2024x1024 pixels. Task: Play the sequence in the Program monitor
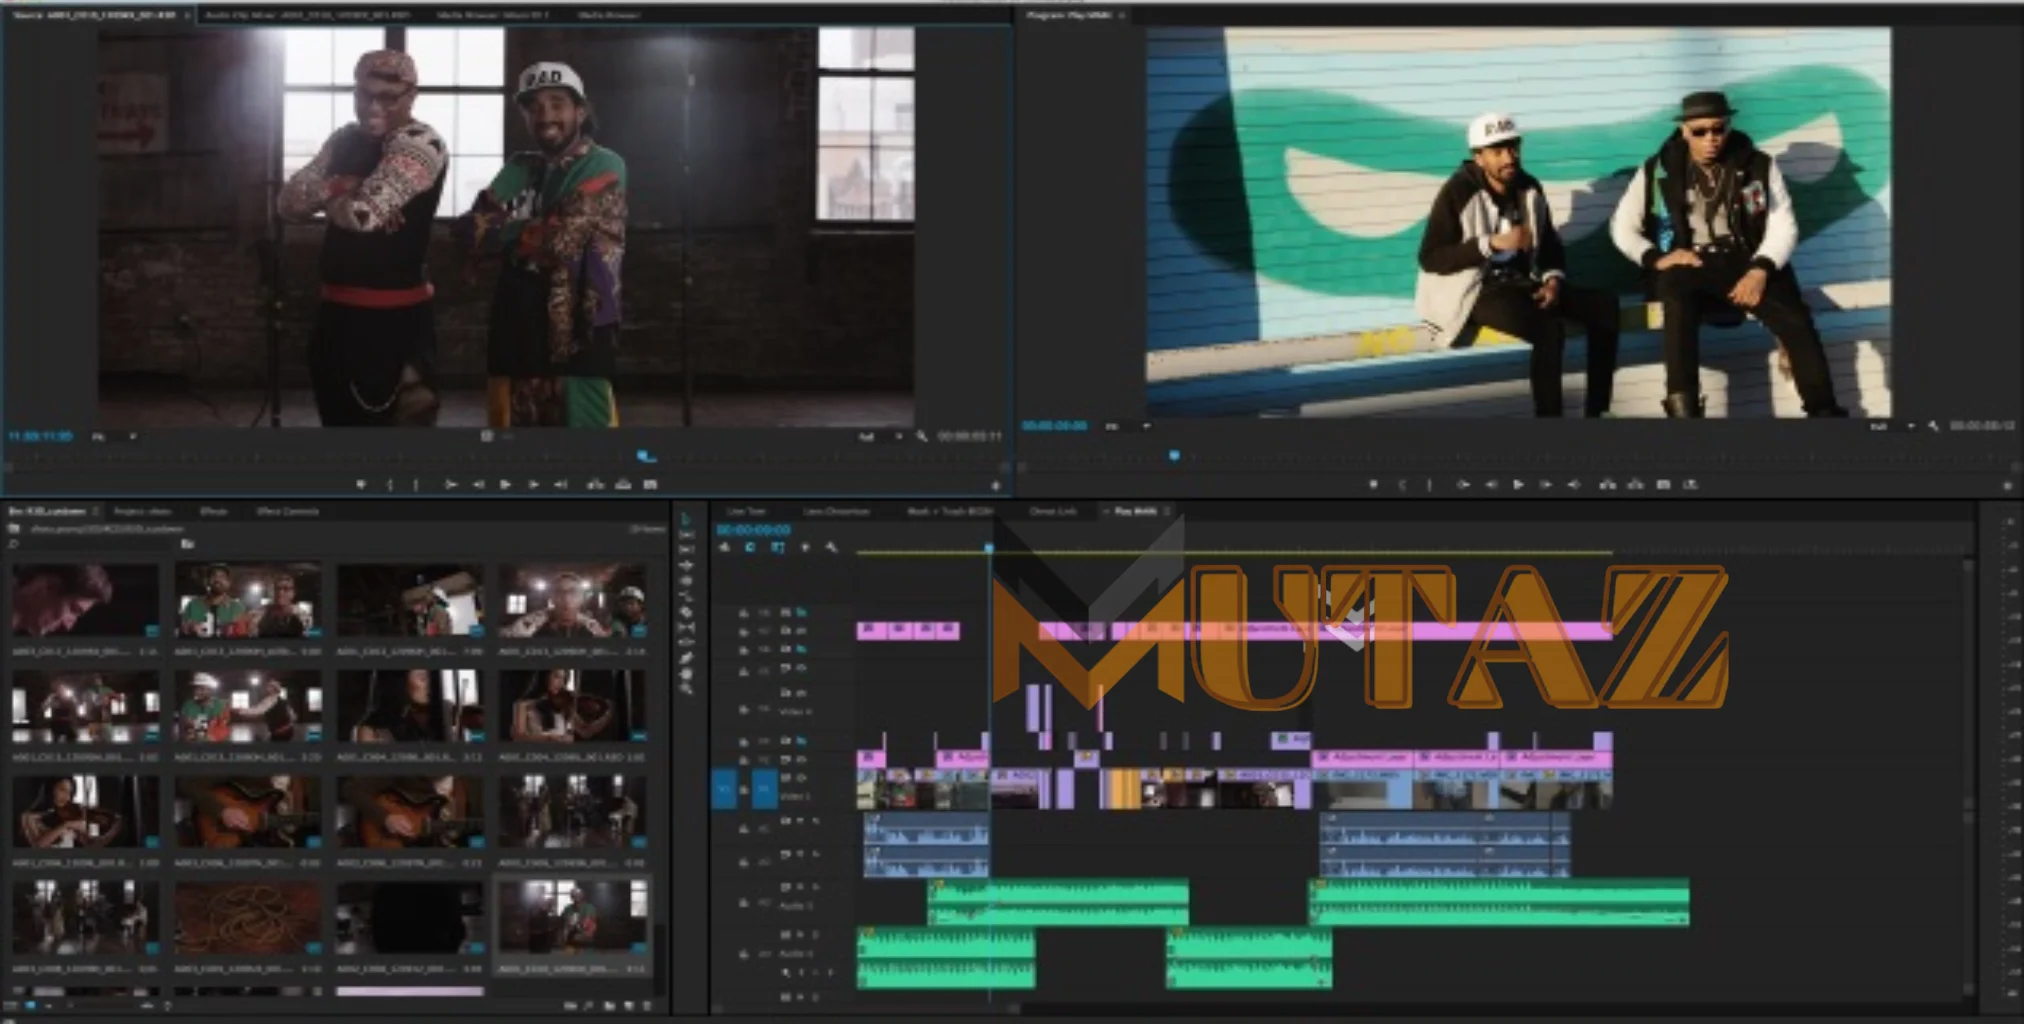1518,485
